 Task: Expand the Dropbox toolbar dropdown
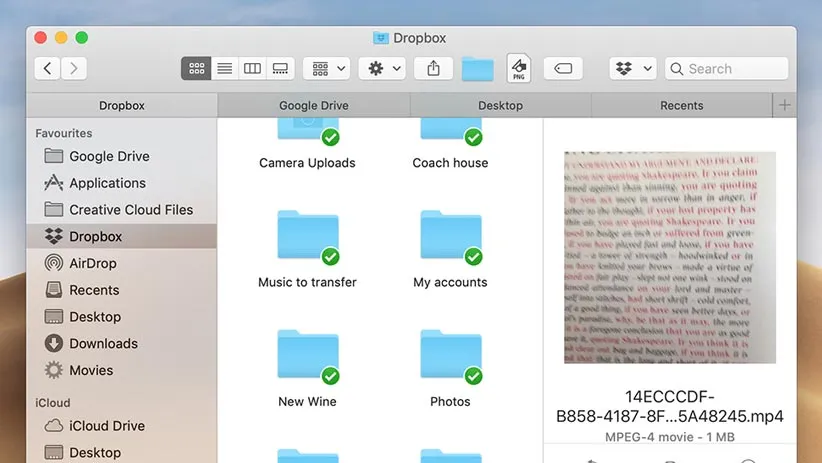[632, 68]
